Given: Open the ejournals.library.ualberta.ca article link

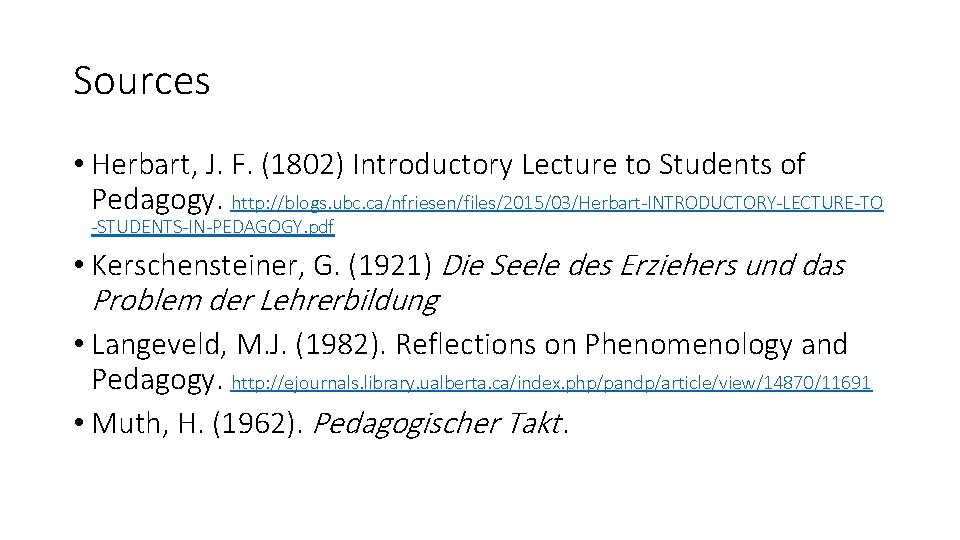Looking at the screenshot, I should (x=552, y=381).
